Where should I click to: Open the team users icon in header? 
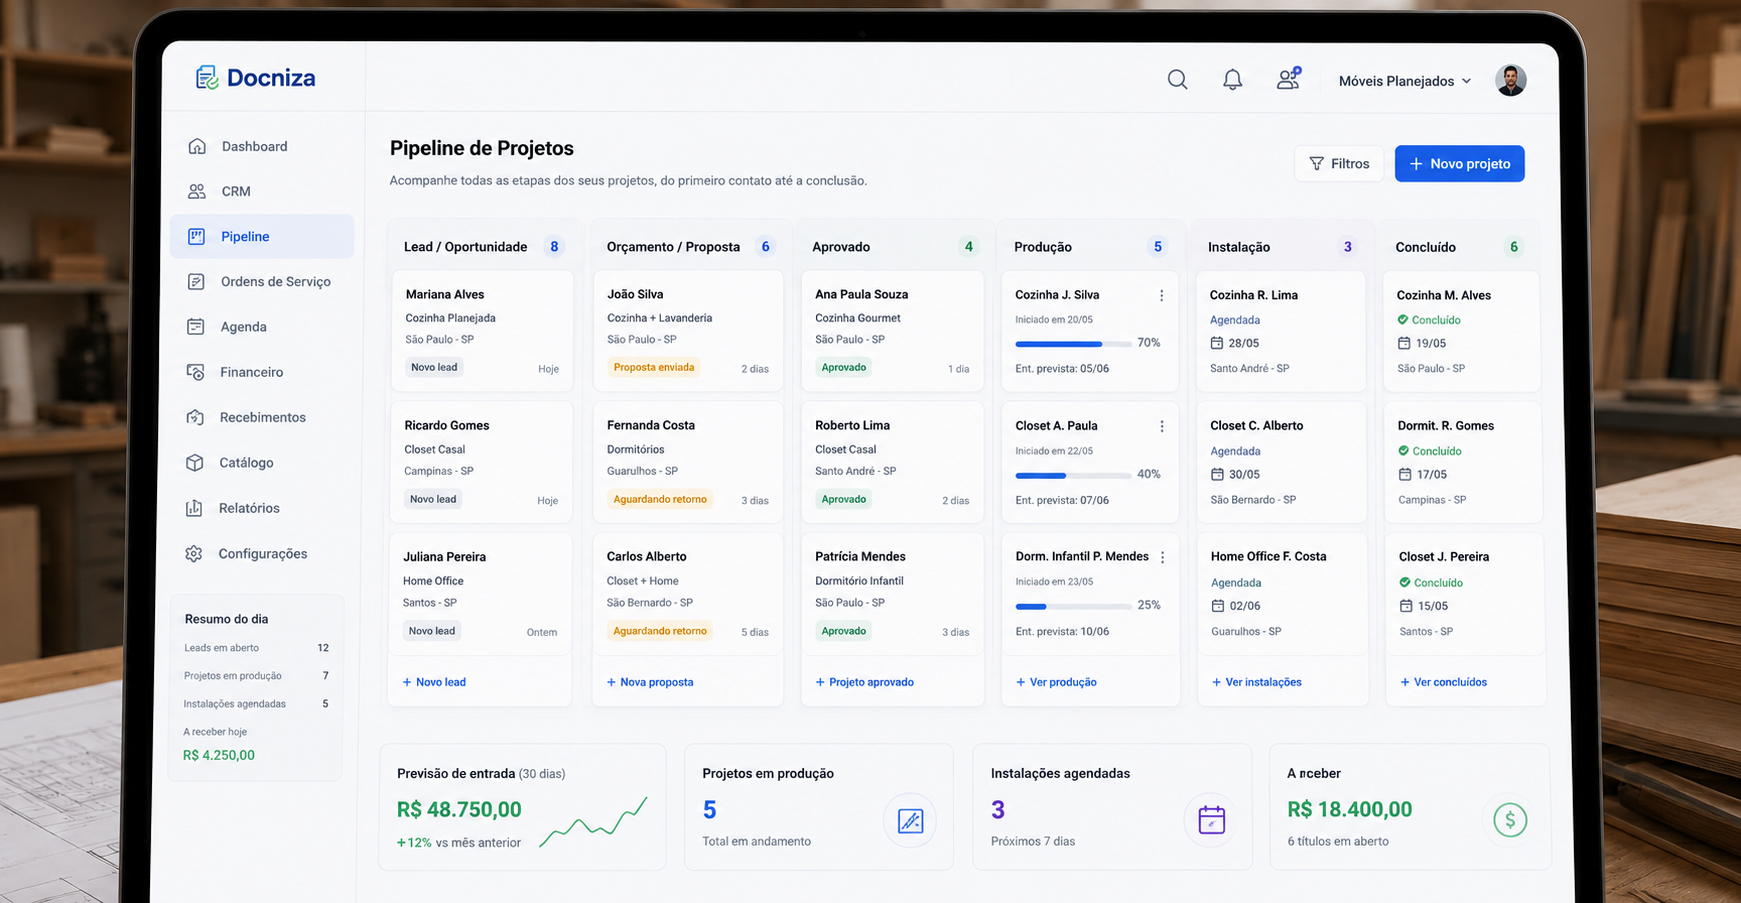tap(1288, 79)
